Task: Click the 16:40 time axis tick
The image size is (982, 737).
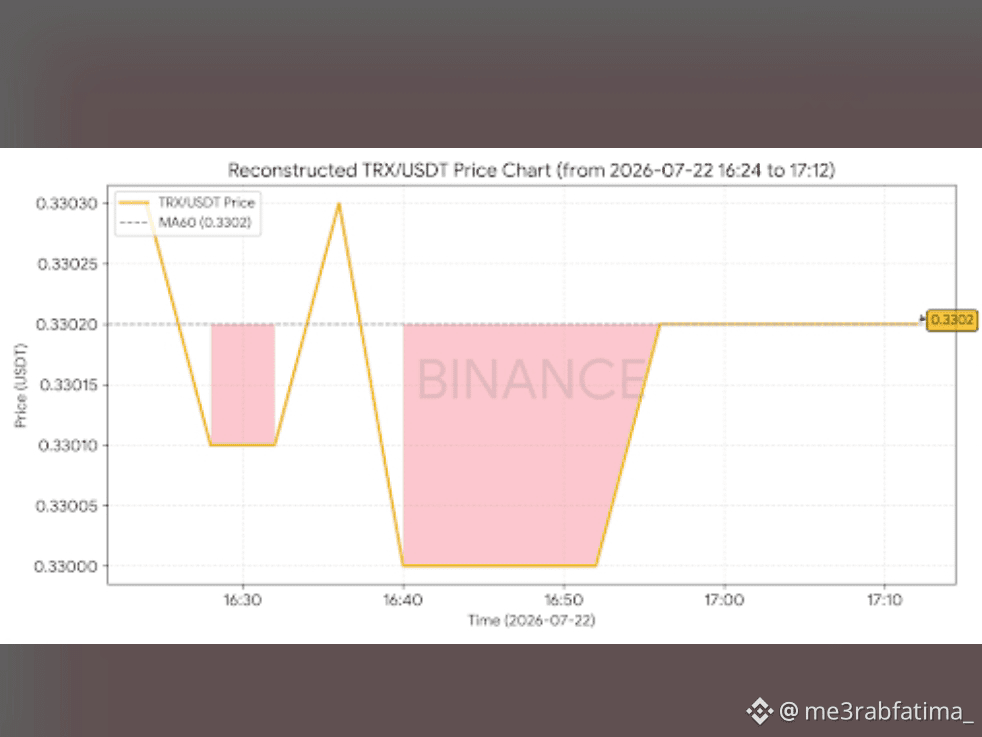Action: 403,600
